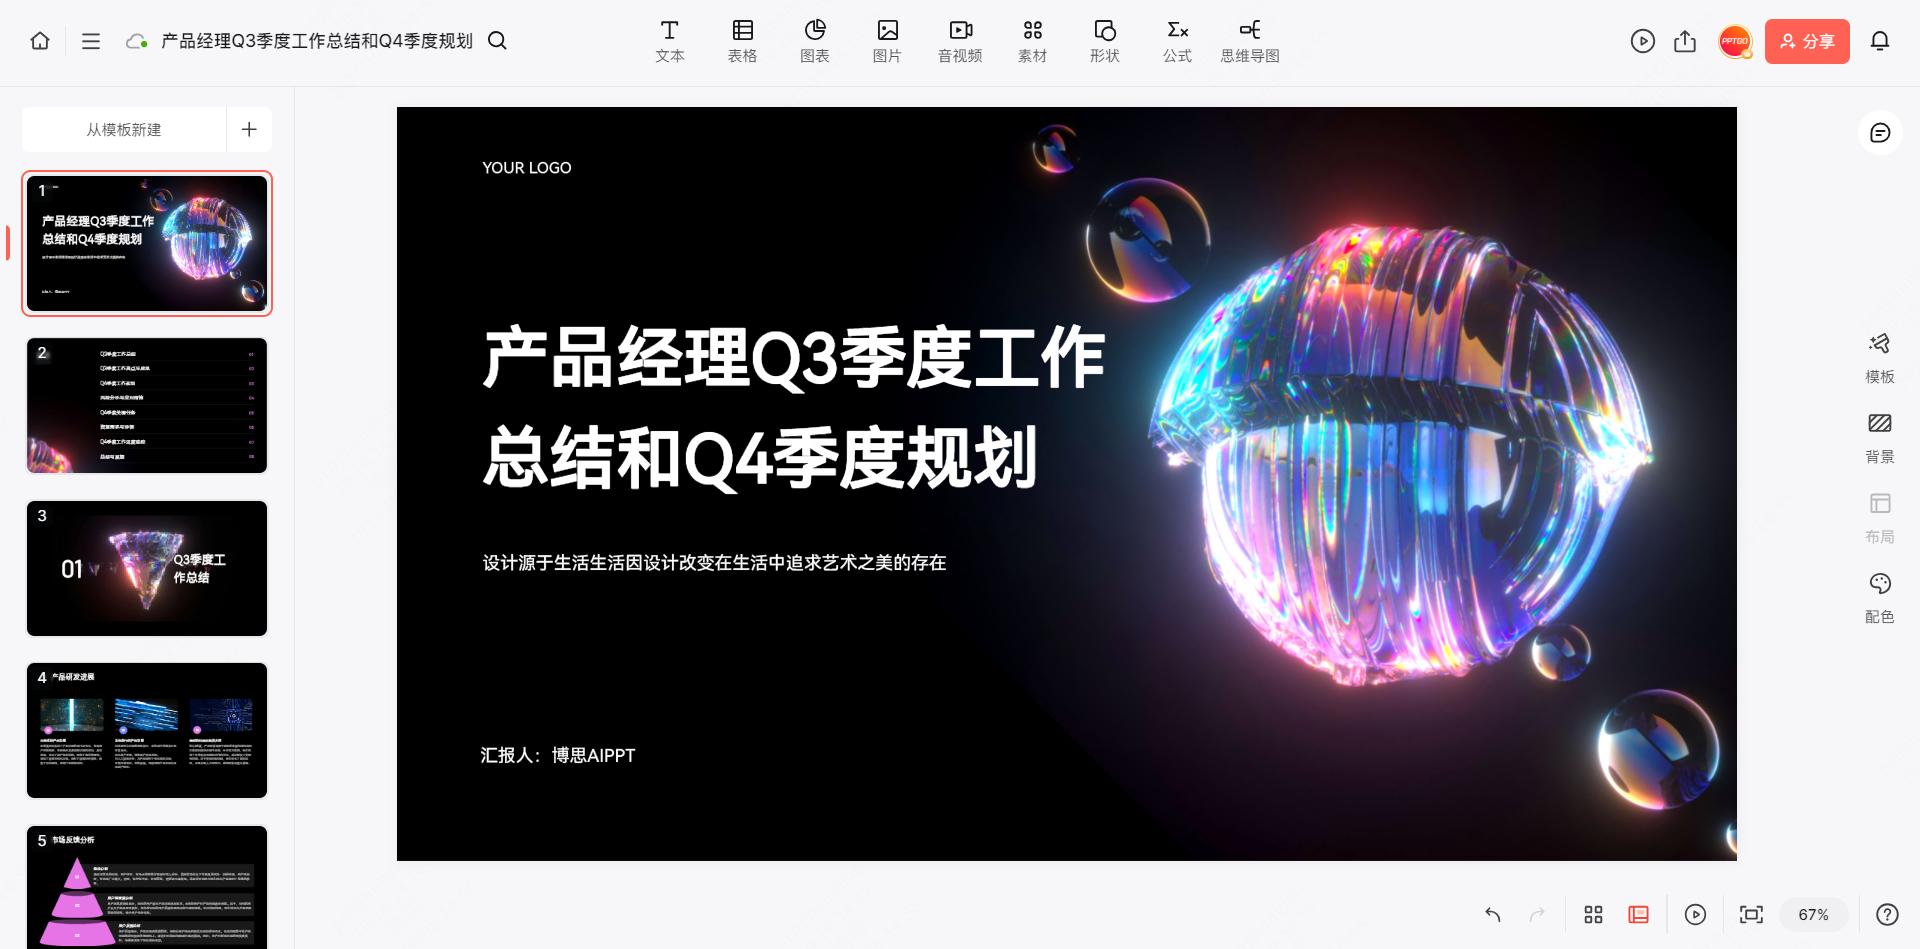Click the fit-to-screen view control
The height and width of the screenshot is (949, 1920).
tap(1751, 914)
